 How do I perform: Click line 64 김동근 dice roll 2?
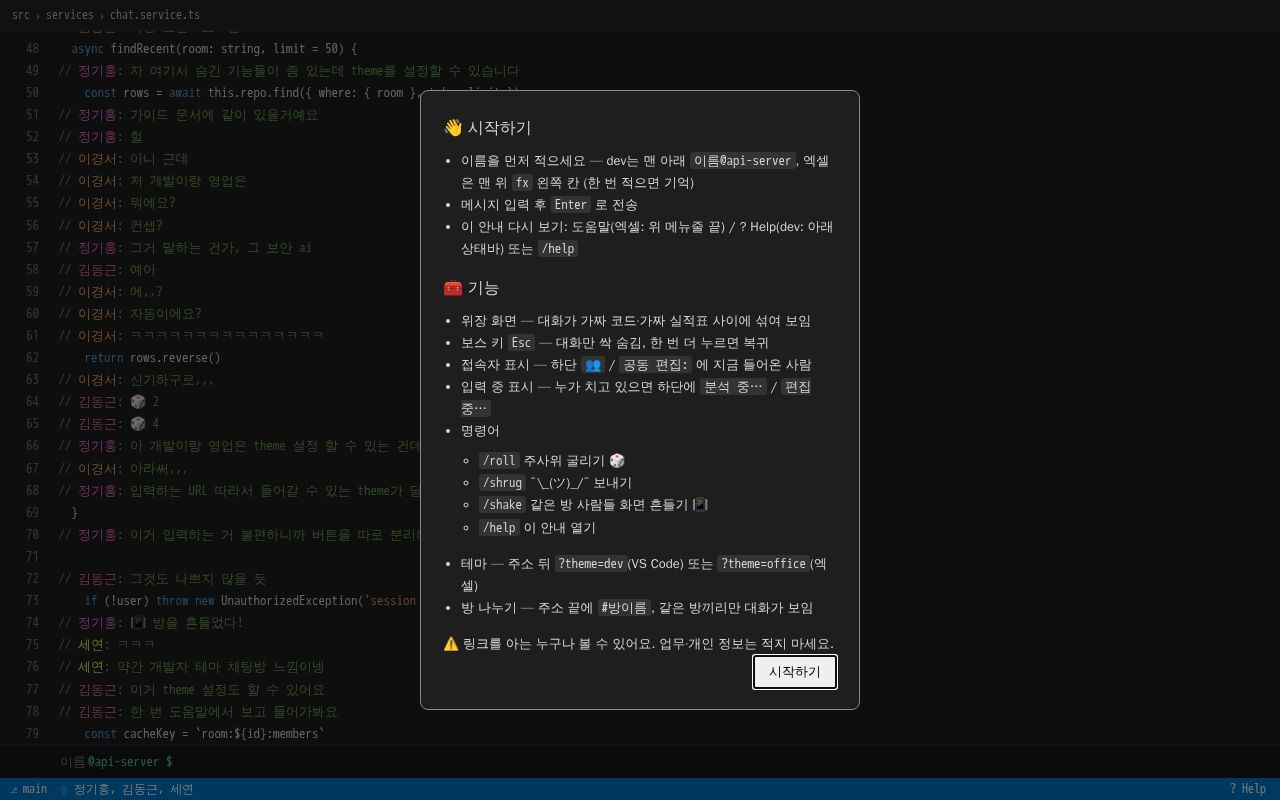coord(108,402)
